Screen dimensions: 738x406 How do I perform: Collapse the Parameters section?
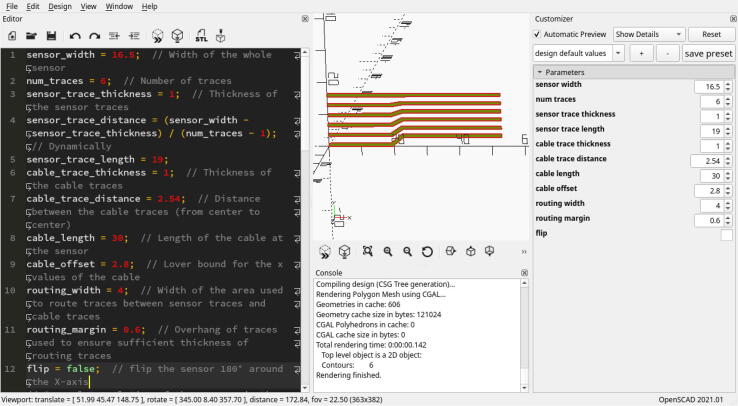540,72
